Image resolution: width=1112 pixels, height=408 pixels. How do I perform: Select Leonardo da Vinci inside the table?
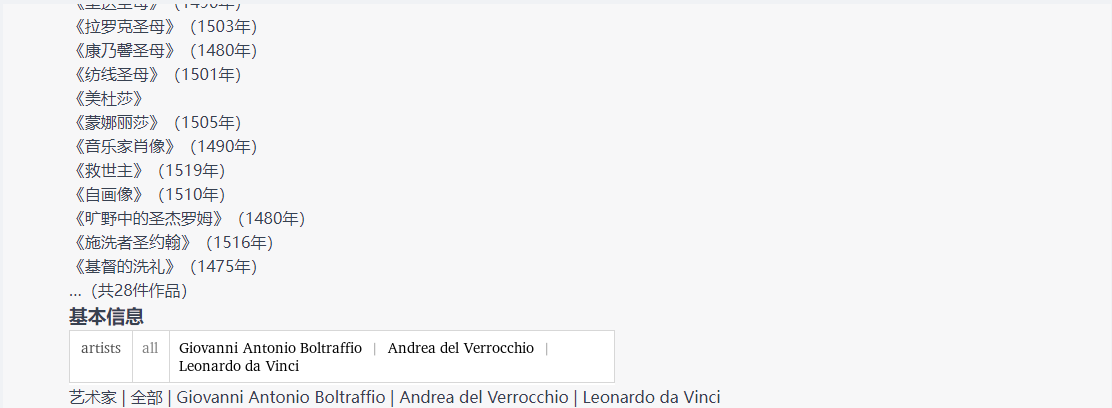click(239, 366)
